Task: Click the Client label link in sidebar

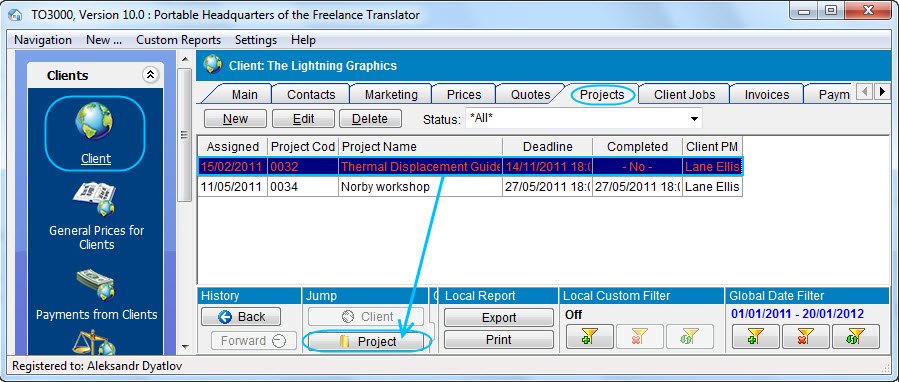Action: click(x=96, y=159)
